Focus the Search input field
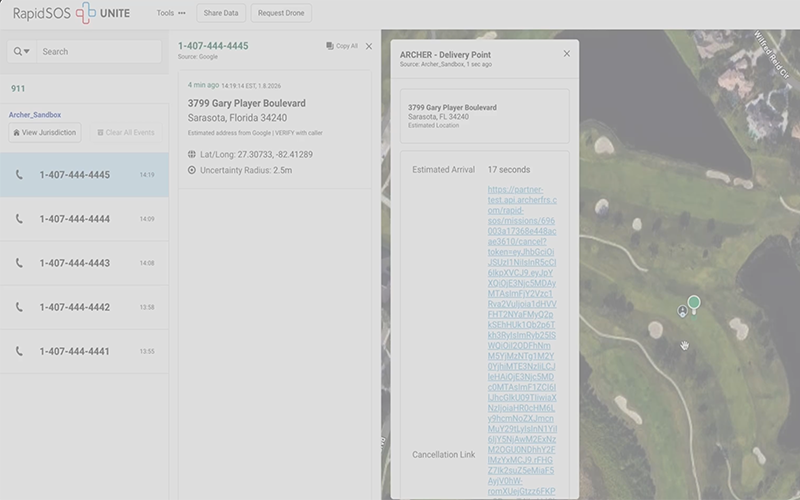This screenshot has width=800, height=500. coord(98,51)
